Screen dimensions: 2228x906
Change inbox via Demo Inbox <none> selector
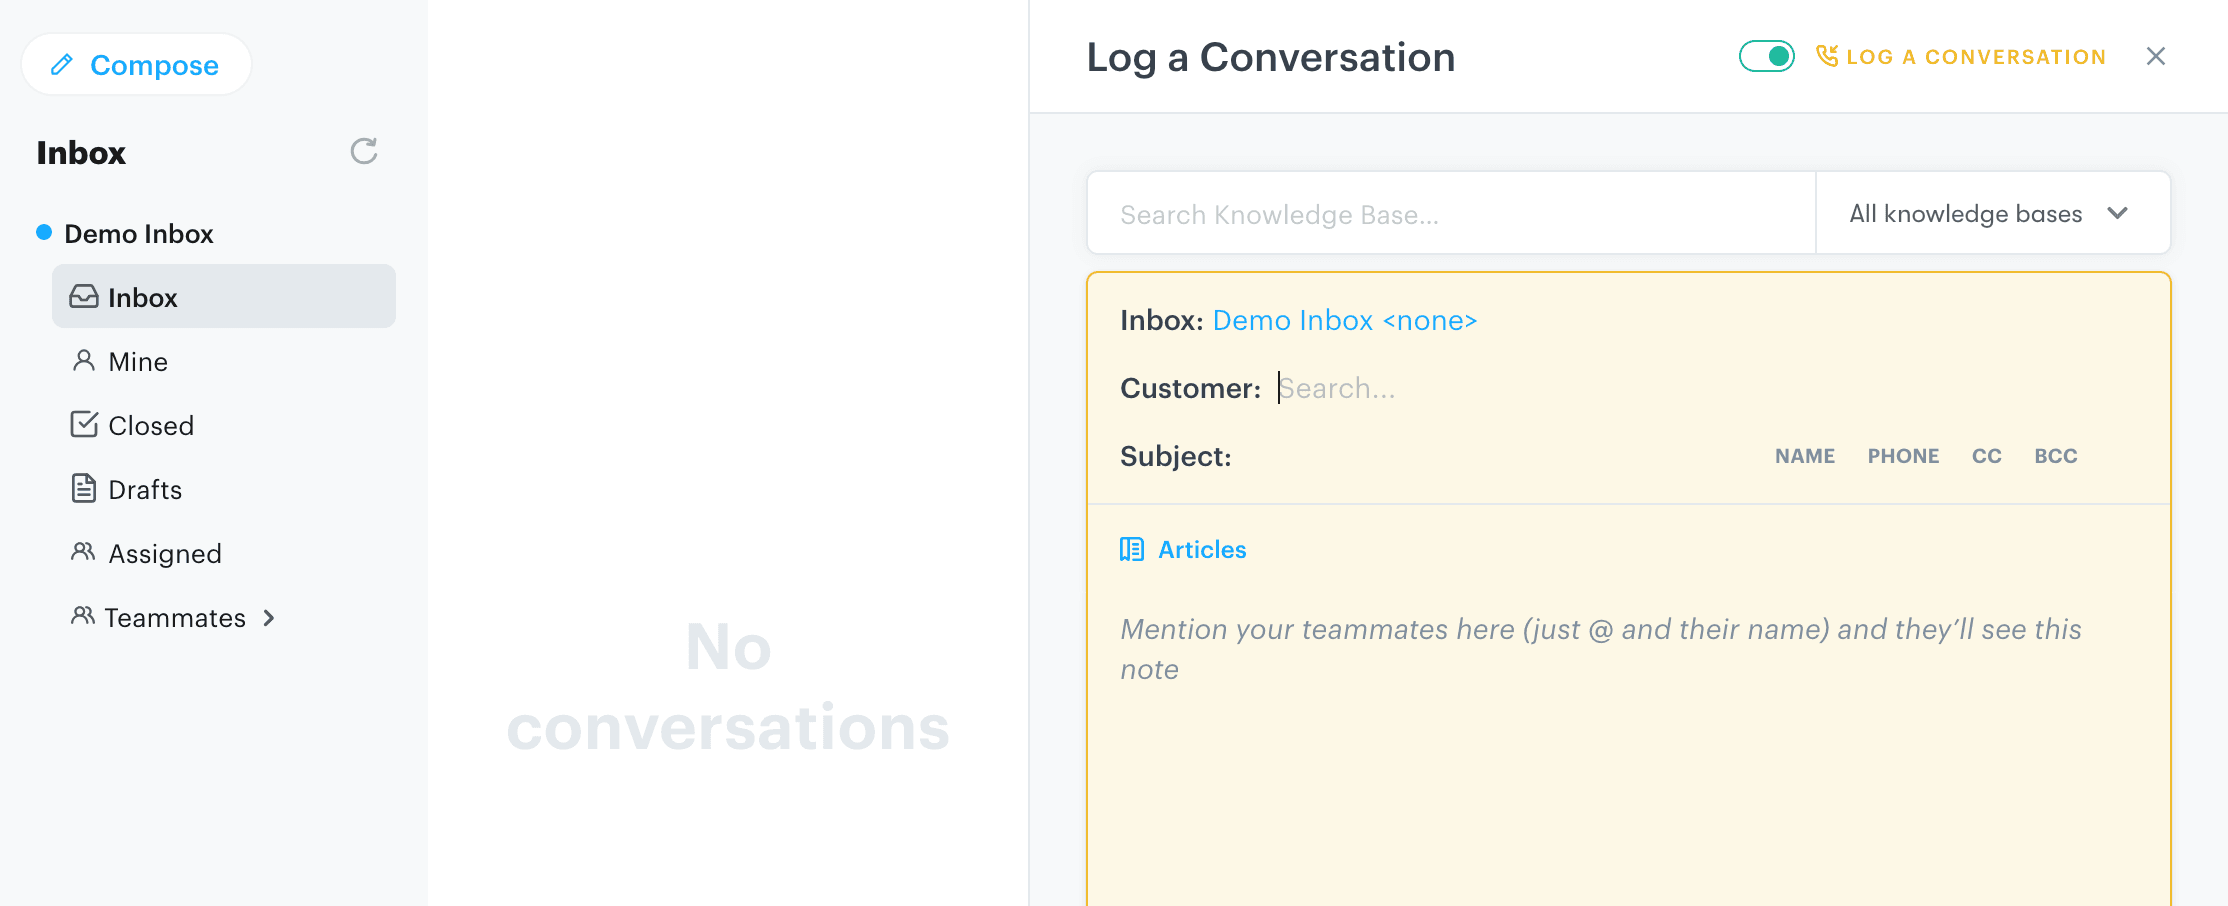coord(1344,320)
